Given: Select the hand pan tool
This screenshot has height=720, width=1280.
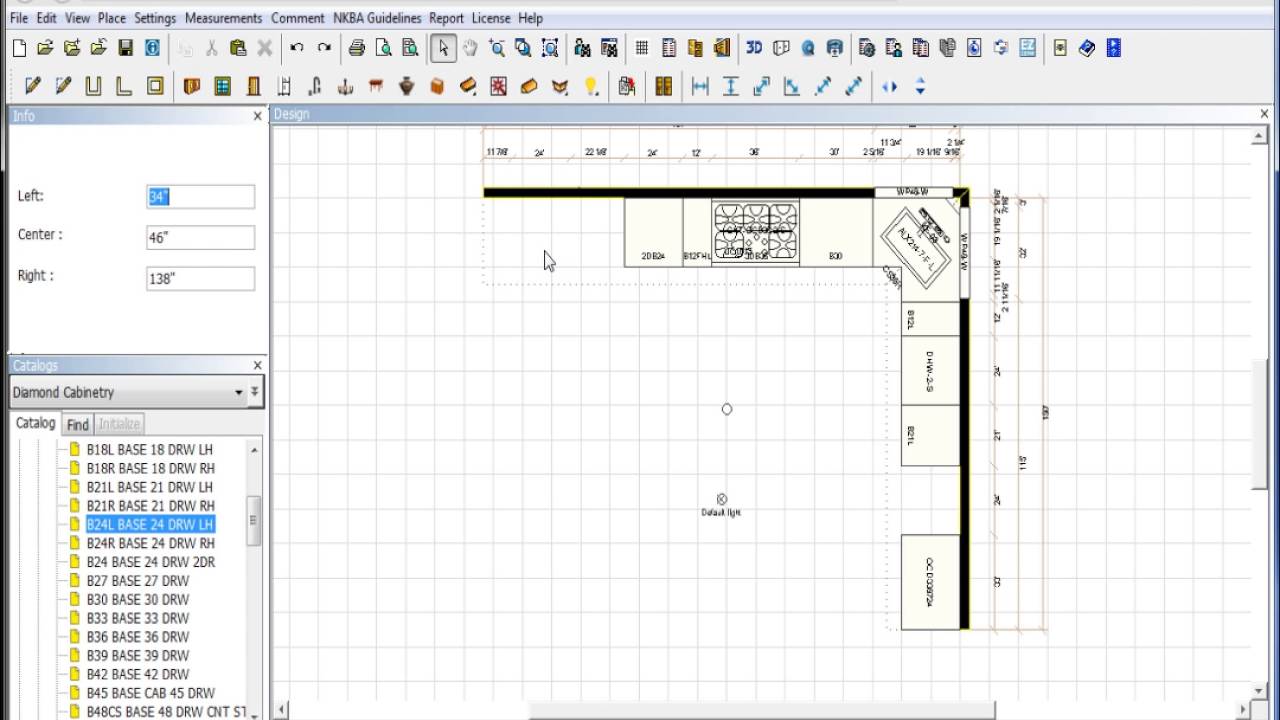Looking at the screenshot, I should pyautogui.click(x=470, y=48).
